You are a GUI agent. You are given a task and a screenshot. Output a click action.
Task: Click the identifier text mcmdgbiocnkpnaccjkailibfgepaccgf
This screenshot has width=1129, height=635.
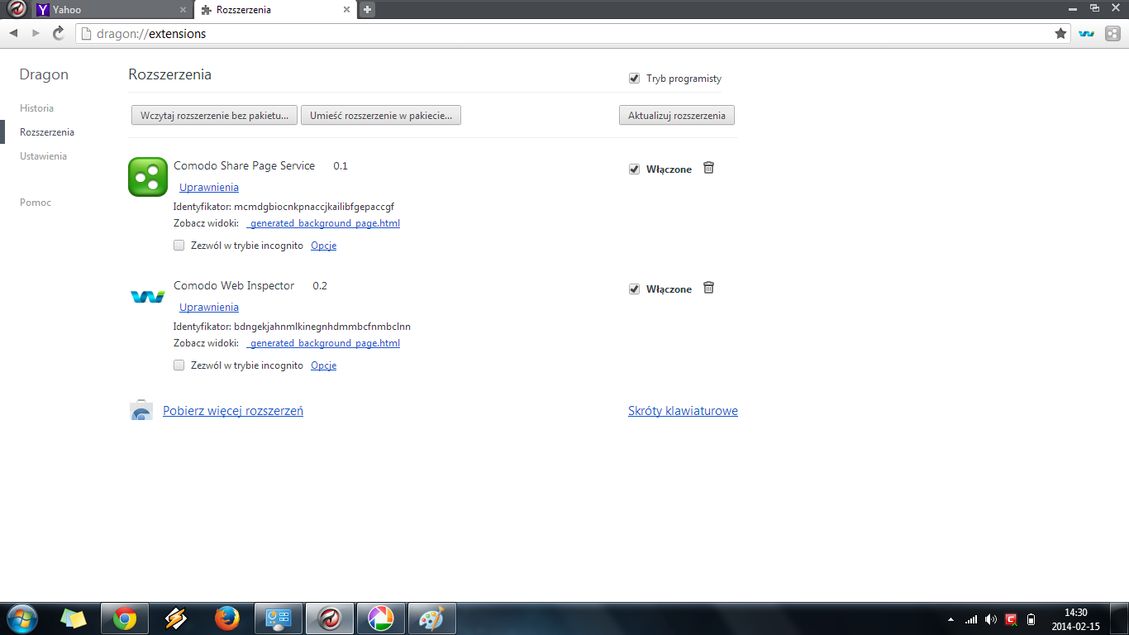click(x=314, y=207)
